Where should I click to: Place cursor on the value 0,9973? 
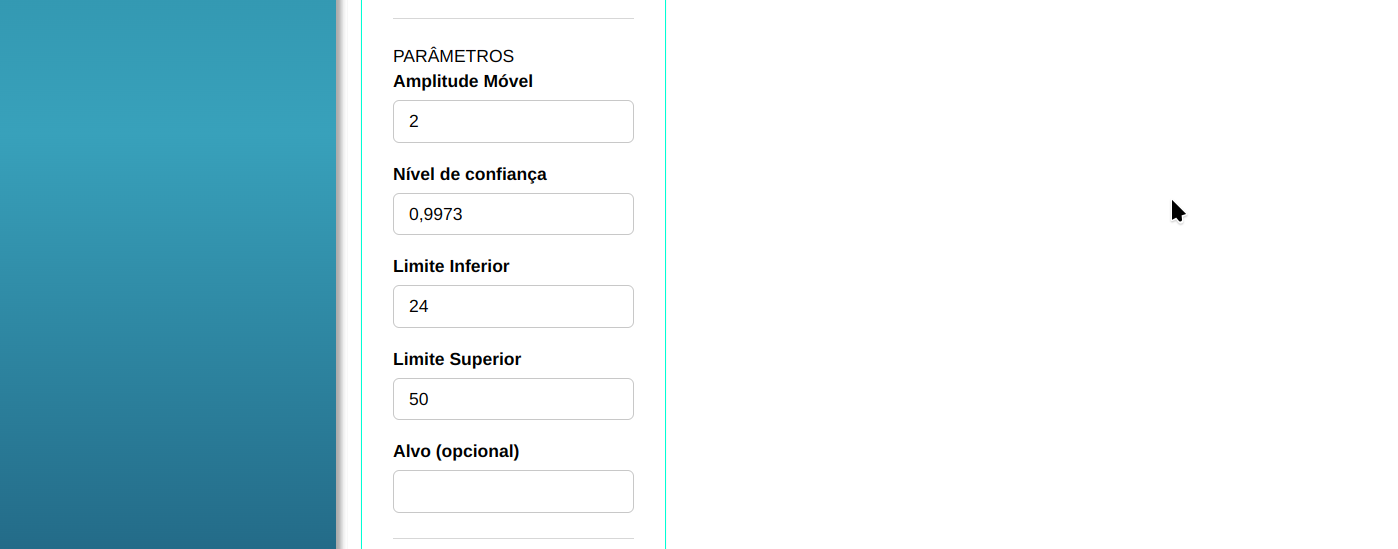point(436,214)
